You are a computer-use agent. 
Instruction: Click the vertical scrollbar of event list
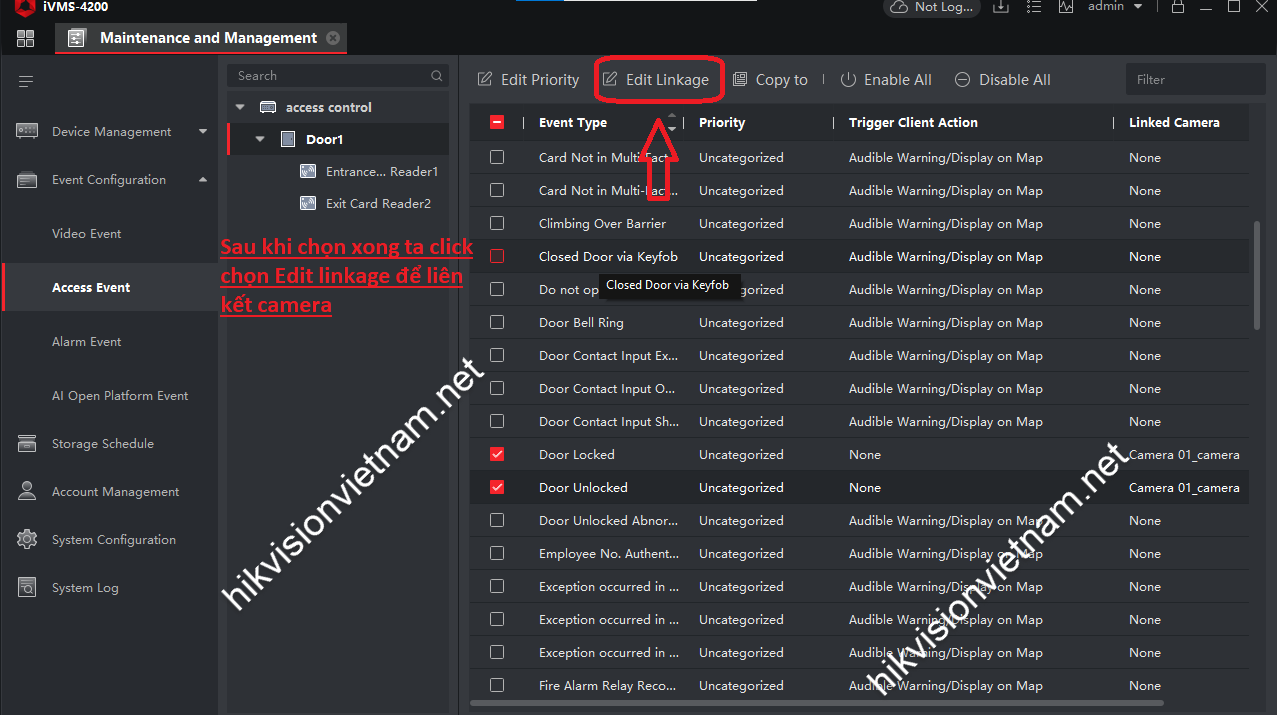pos(1256,275)
